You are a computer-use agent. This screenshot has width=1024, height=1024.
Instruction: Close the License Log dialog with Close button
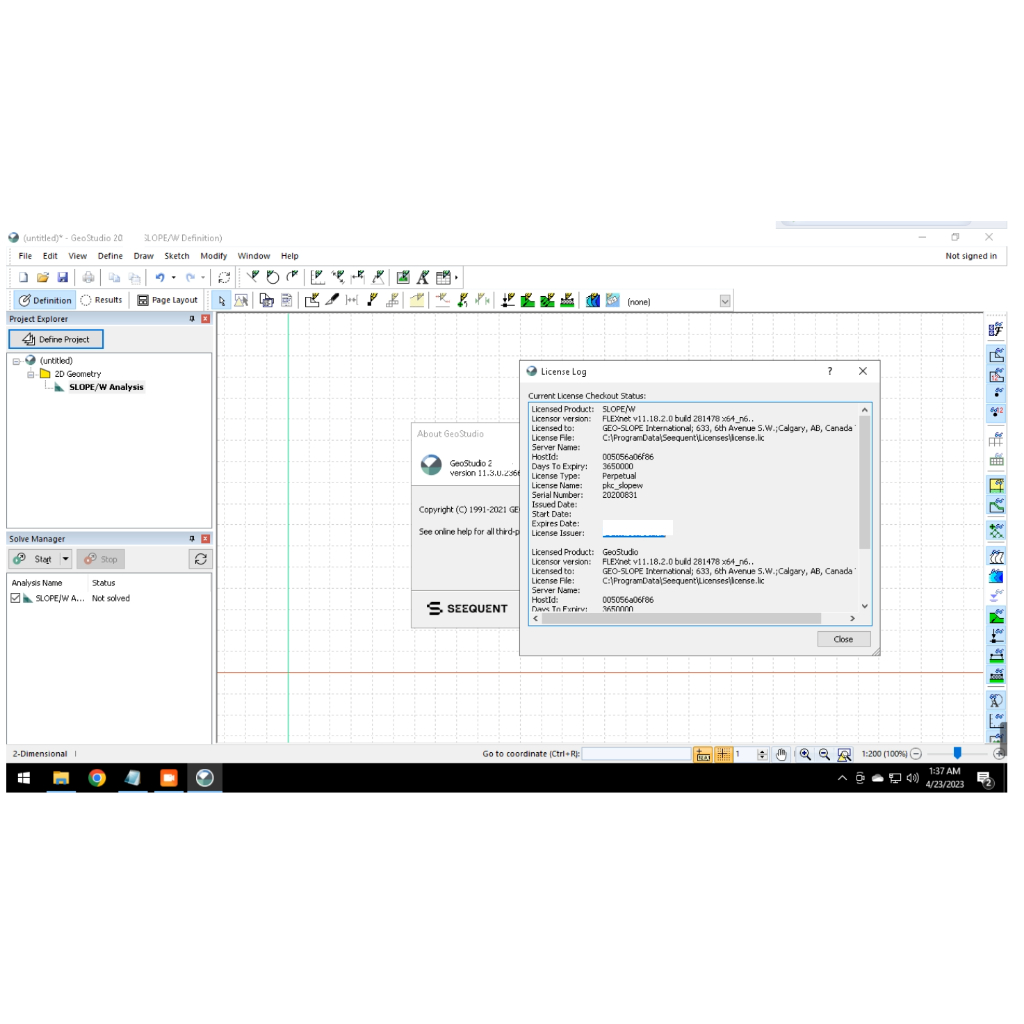[843, 639]
